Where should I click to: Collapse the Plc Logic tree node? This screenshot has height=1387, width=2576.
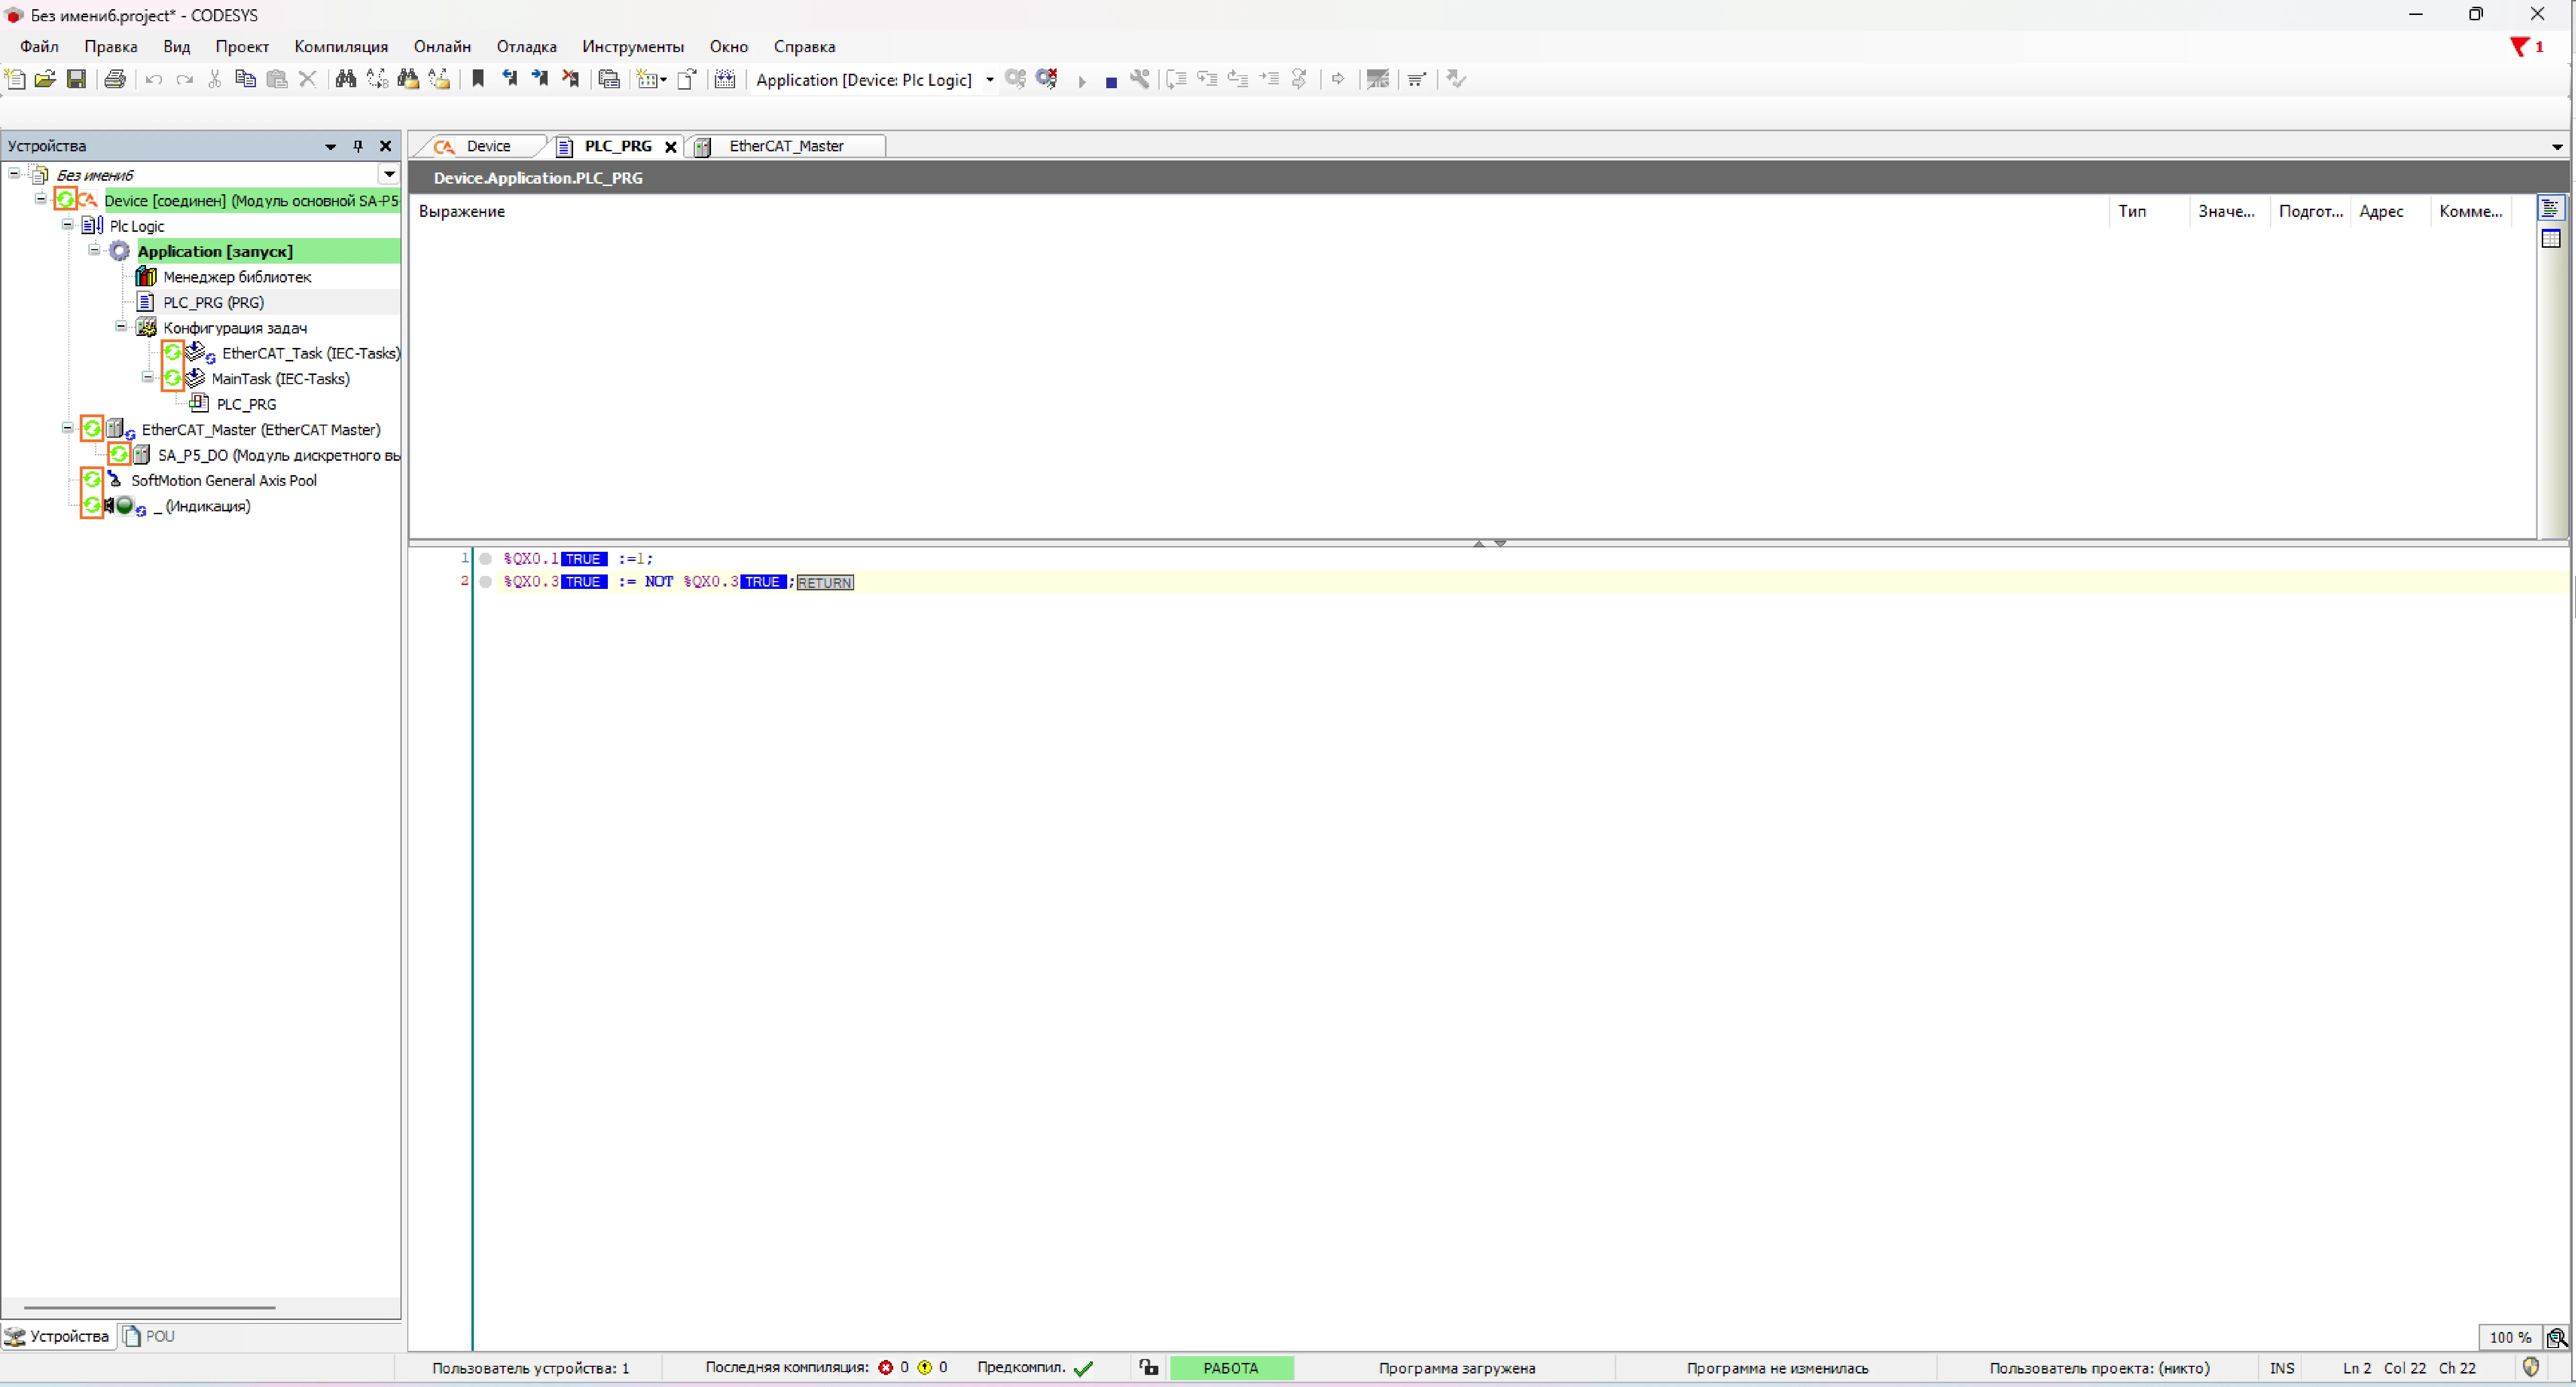(67, 225)
